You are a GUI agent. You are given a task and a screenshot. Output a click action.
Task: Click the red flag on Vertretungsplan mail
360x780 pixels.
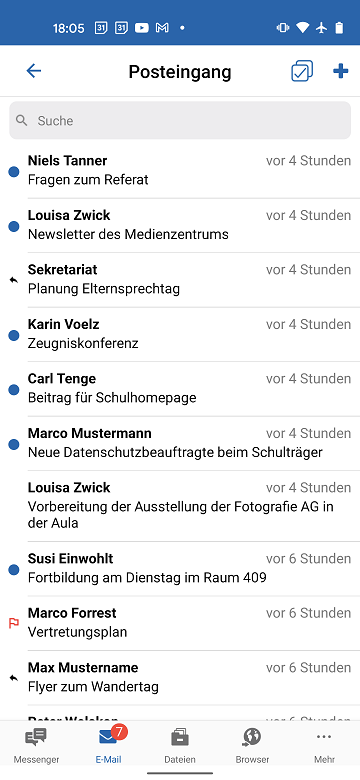pos(14,623)
